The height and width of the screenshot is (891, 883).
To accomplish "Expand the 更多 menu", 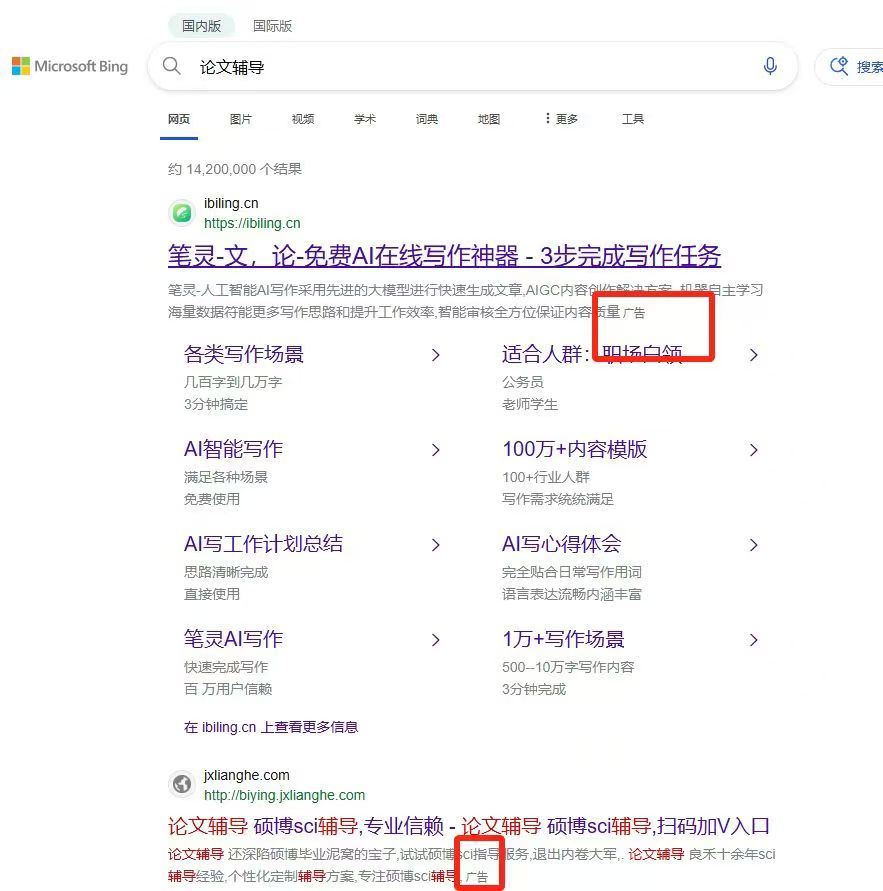I will (x=561, y=119).
